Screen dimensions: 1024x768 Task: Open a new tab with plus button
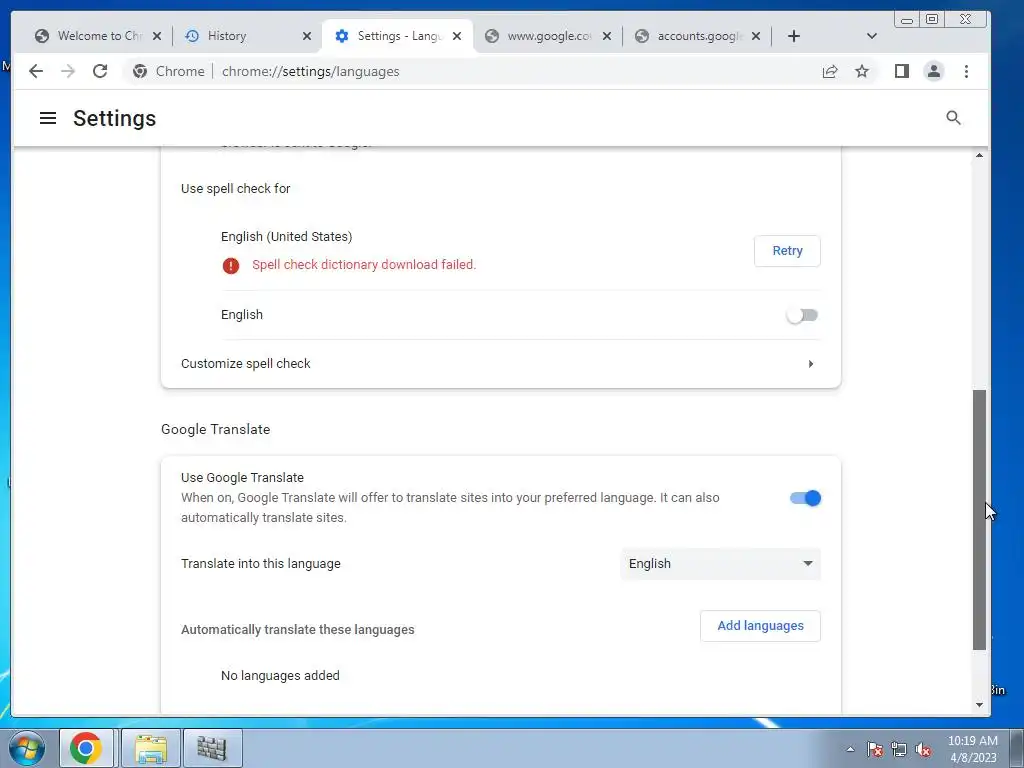tap(793, 36)
